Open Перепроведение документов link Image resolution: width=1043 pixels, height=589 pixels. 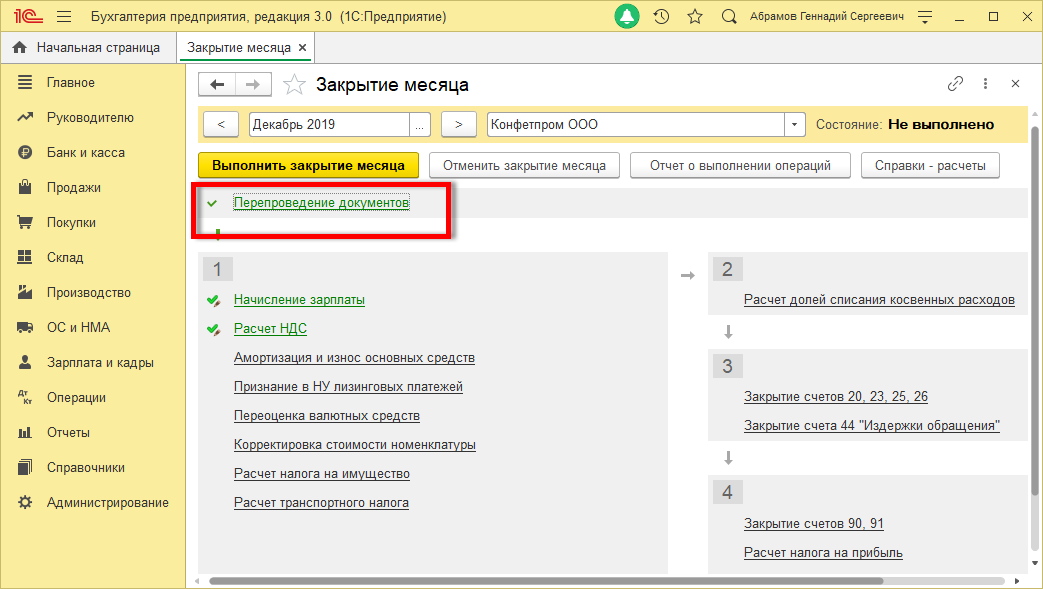[x=321, y=202]
